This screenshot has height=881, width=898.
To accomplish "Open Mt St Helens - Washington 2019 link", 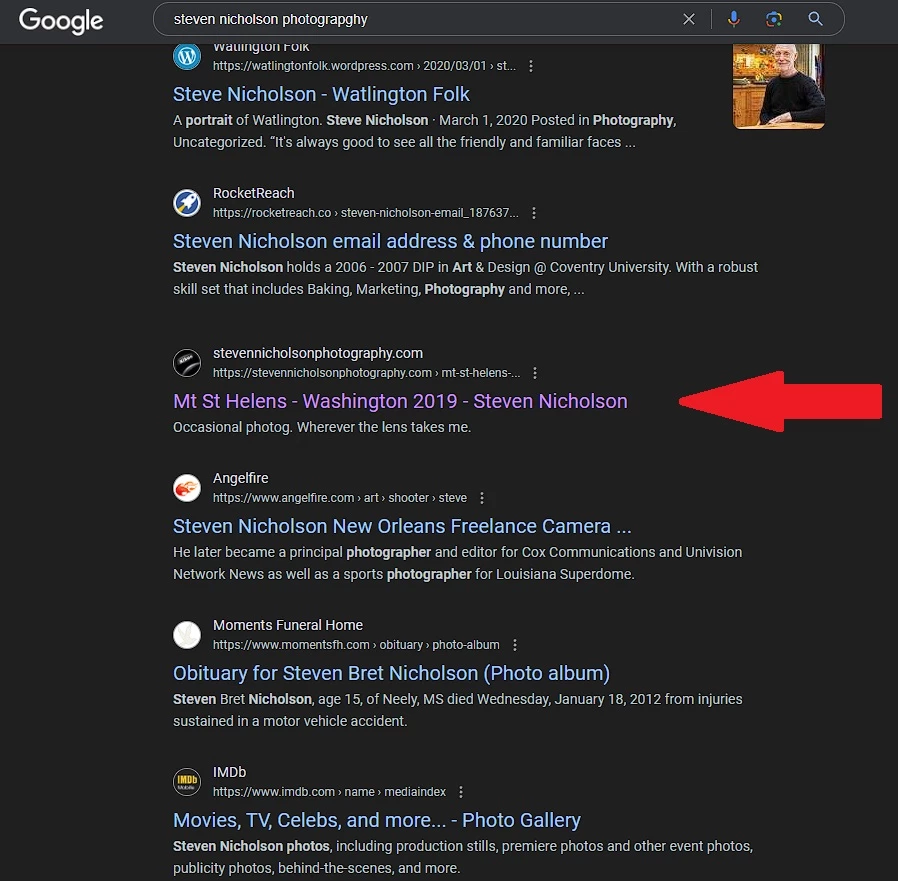I will (400, 401).
